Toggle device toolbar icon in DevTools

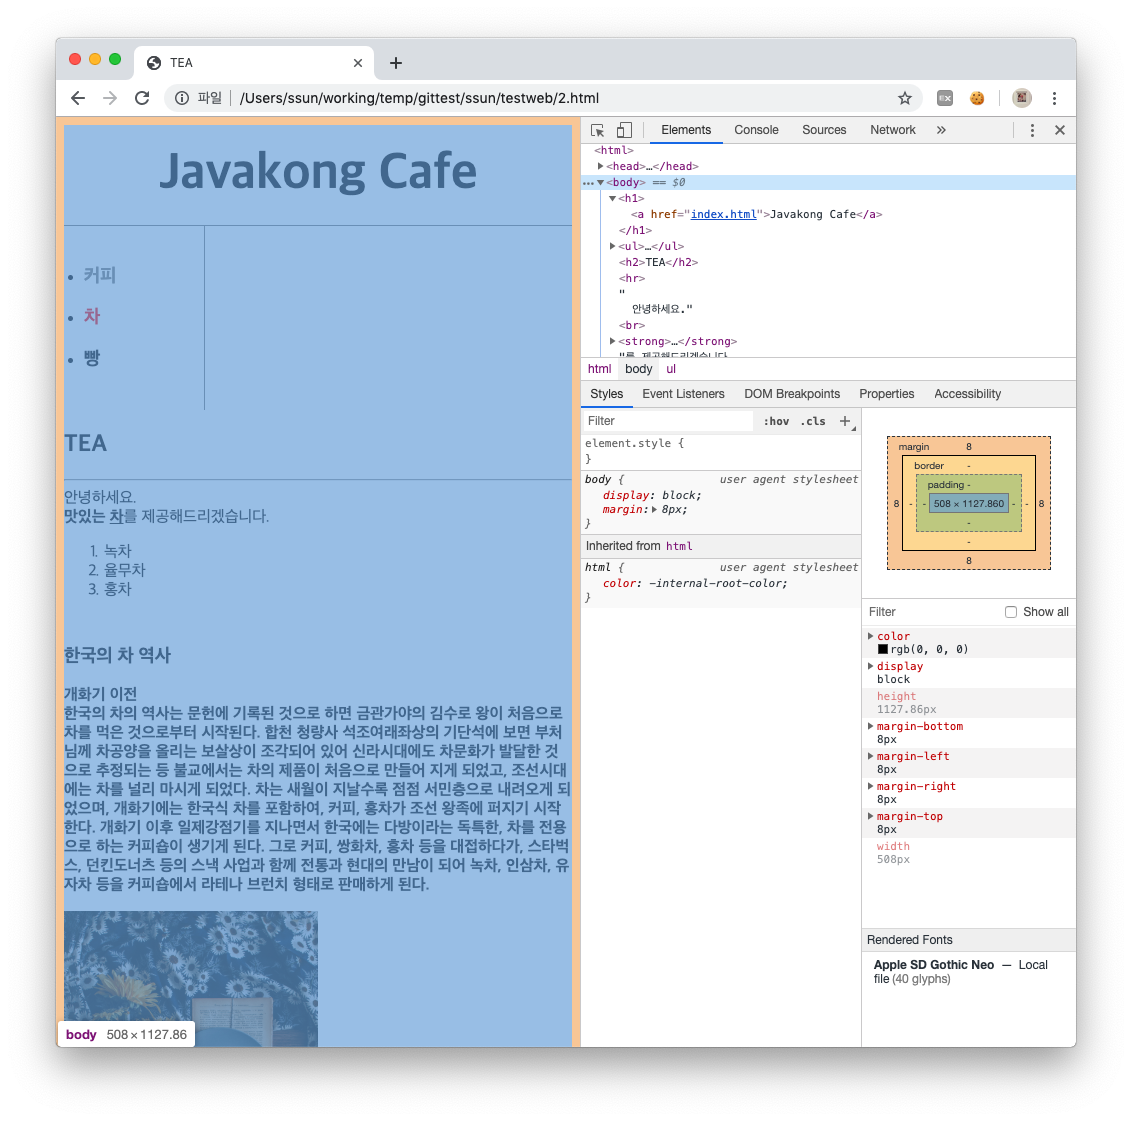click(x=624, y=130)
